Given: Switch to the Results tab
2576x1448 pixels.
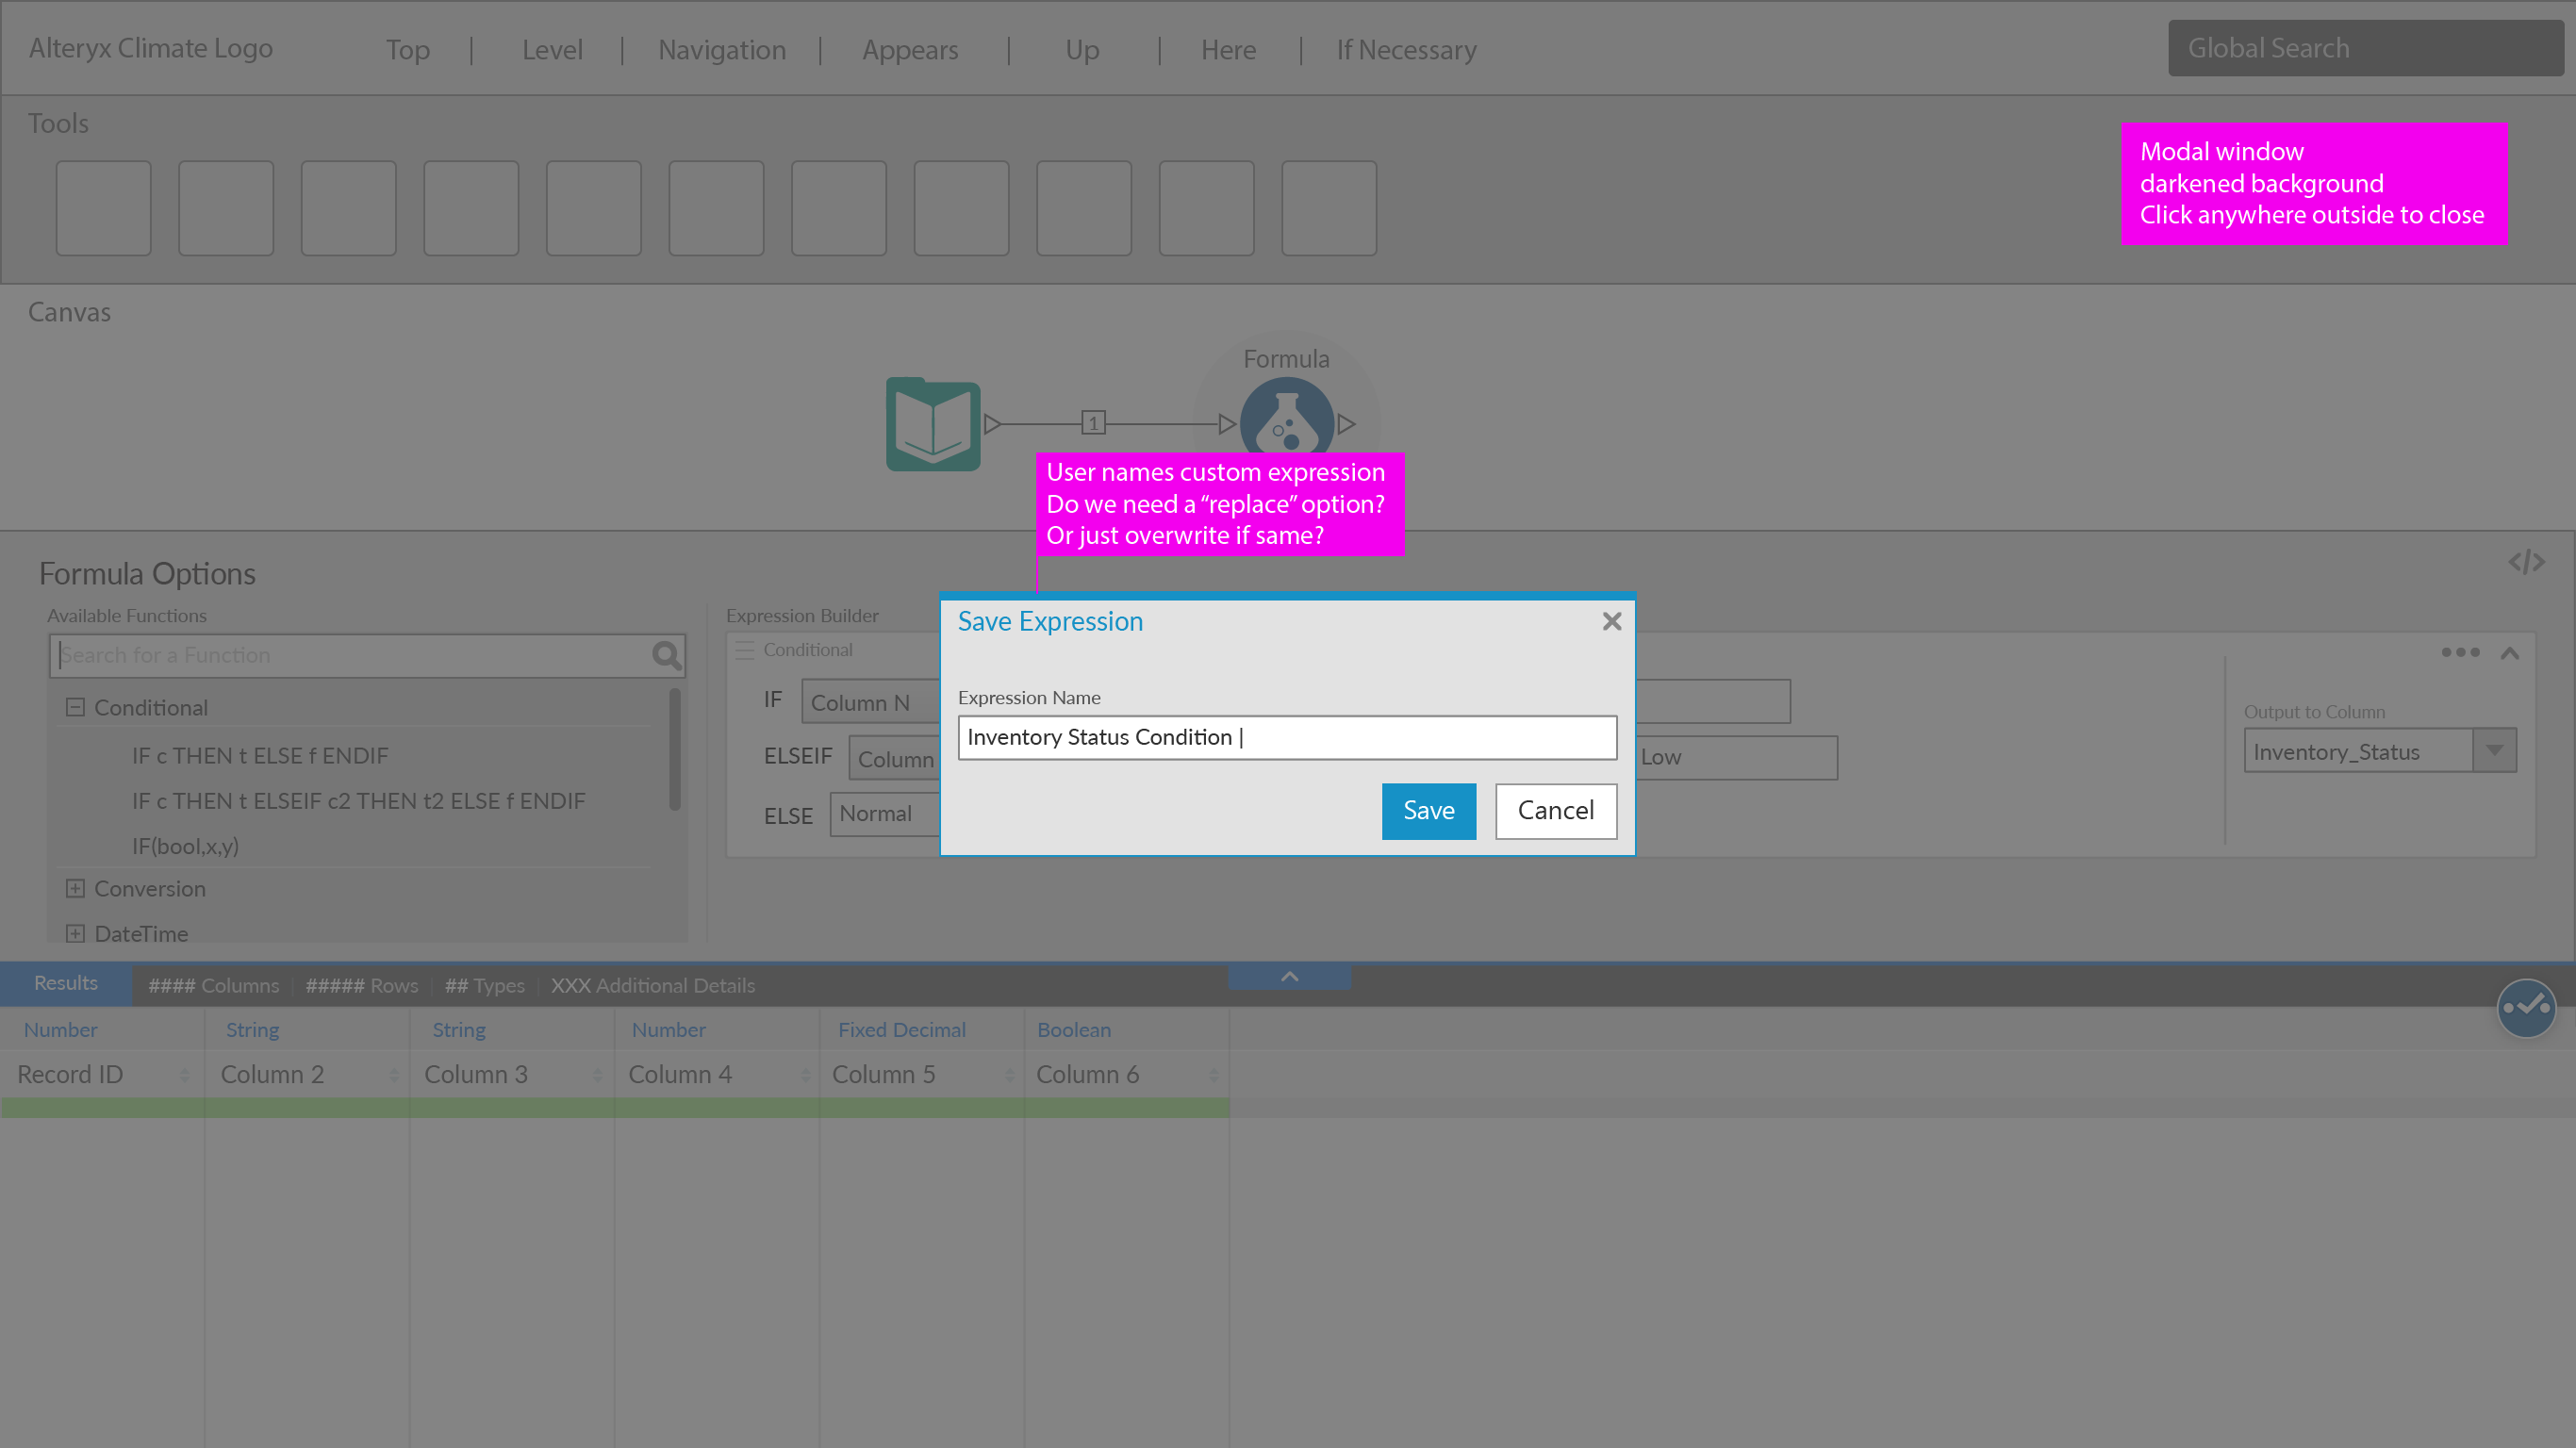Looking at the screenshot, I should point(66,983).
